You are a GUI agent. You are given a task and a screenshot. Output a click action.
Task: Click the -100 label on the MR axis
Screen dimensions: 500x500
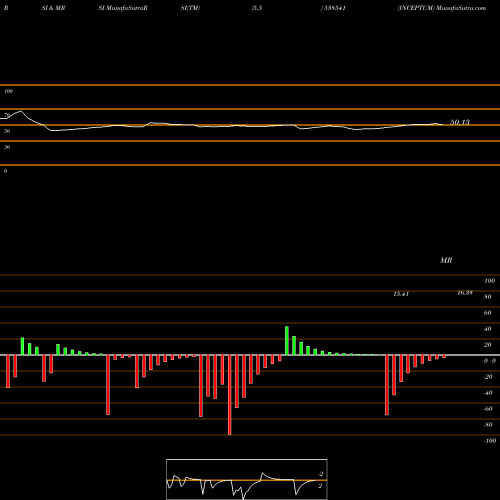[x=490, y=441]
